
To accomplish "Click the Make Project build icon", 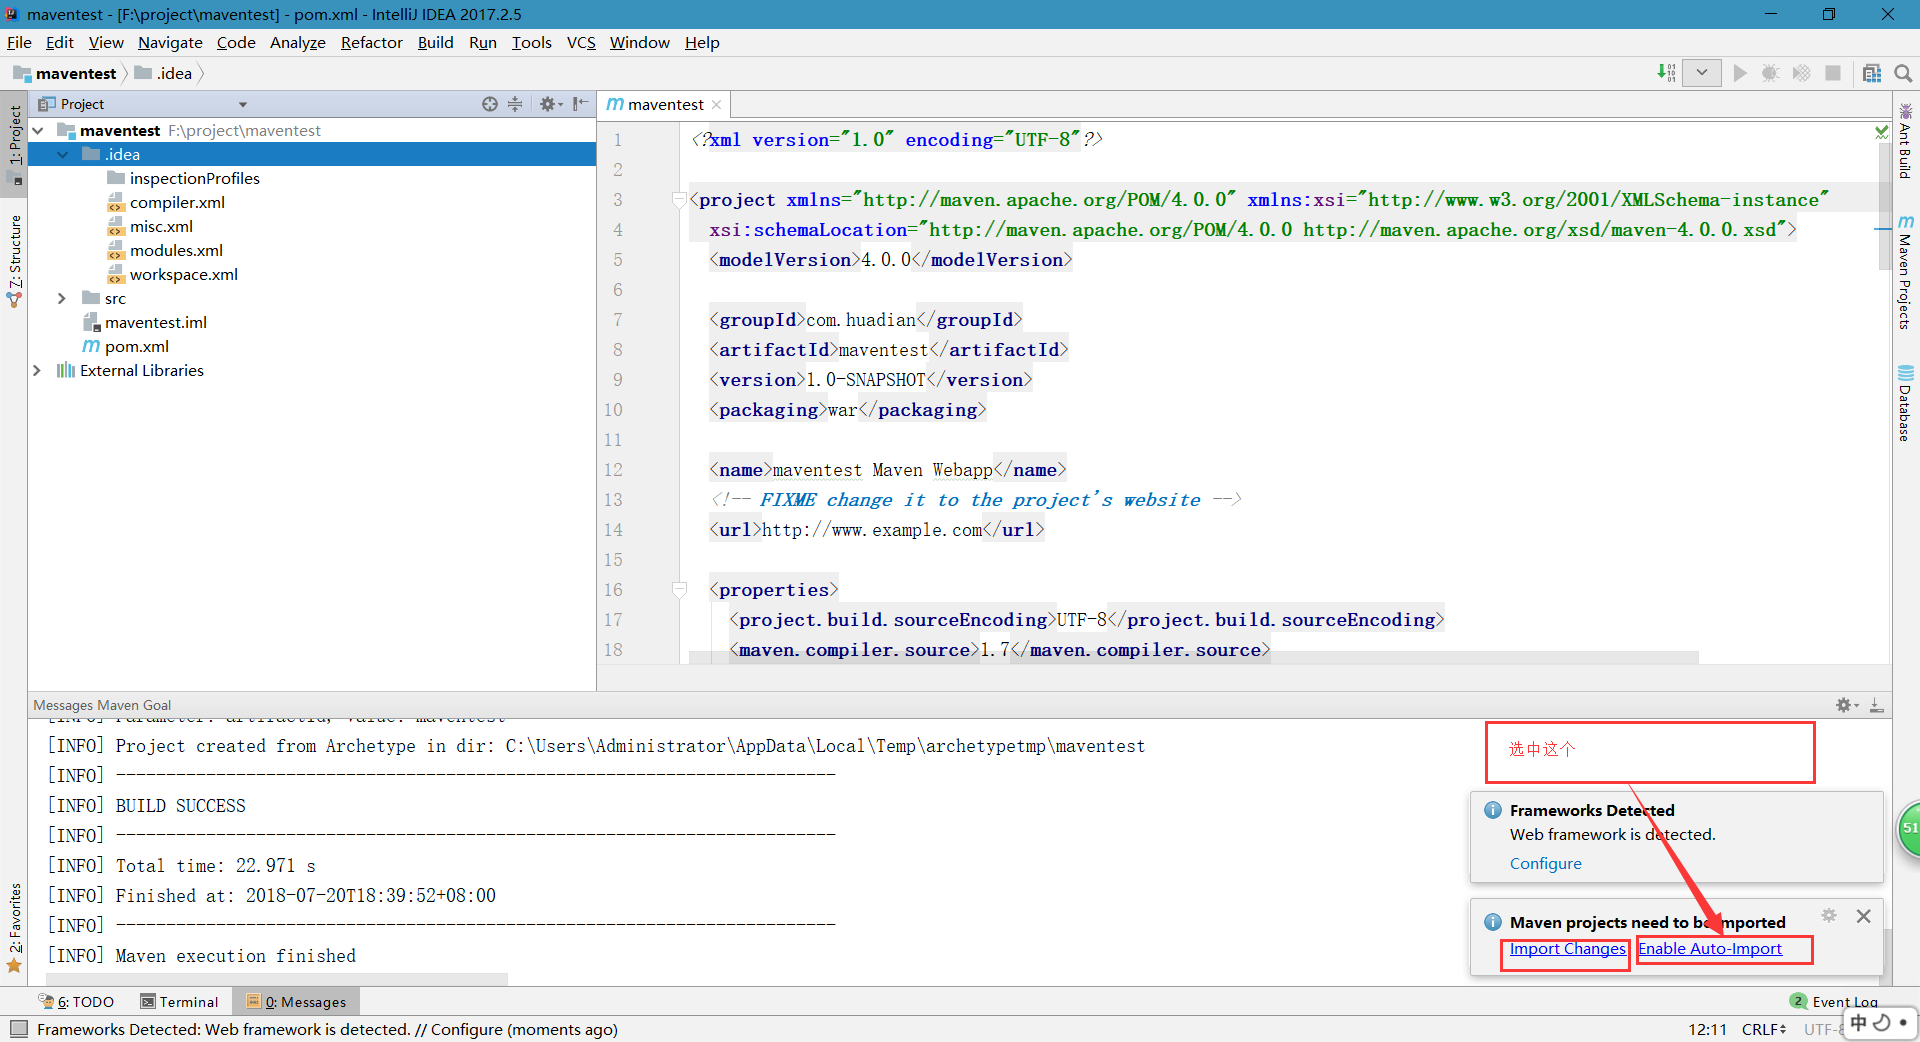I will point(1666,73).
